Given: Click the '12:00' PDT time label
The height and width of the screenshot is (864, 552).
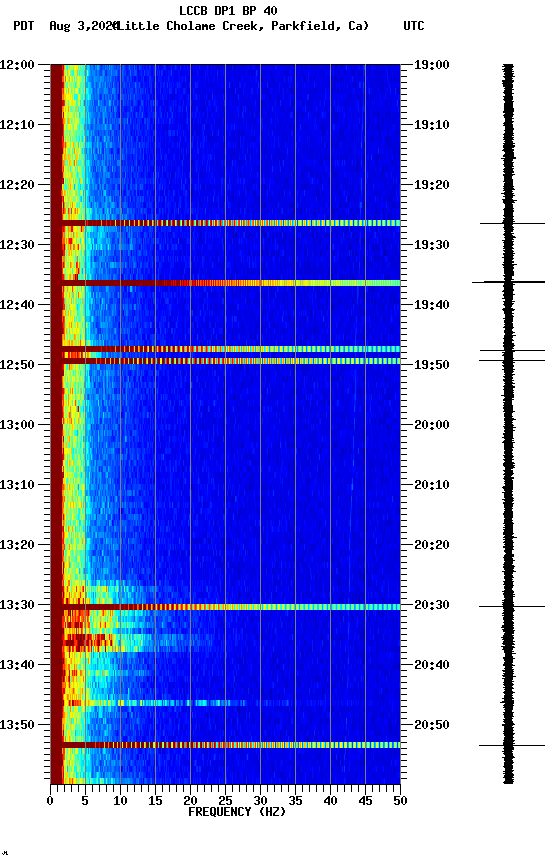Looking at the screenshot, I should pyautogui.click(x=17, y=65).
